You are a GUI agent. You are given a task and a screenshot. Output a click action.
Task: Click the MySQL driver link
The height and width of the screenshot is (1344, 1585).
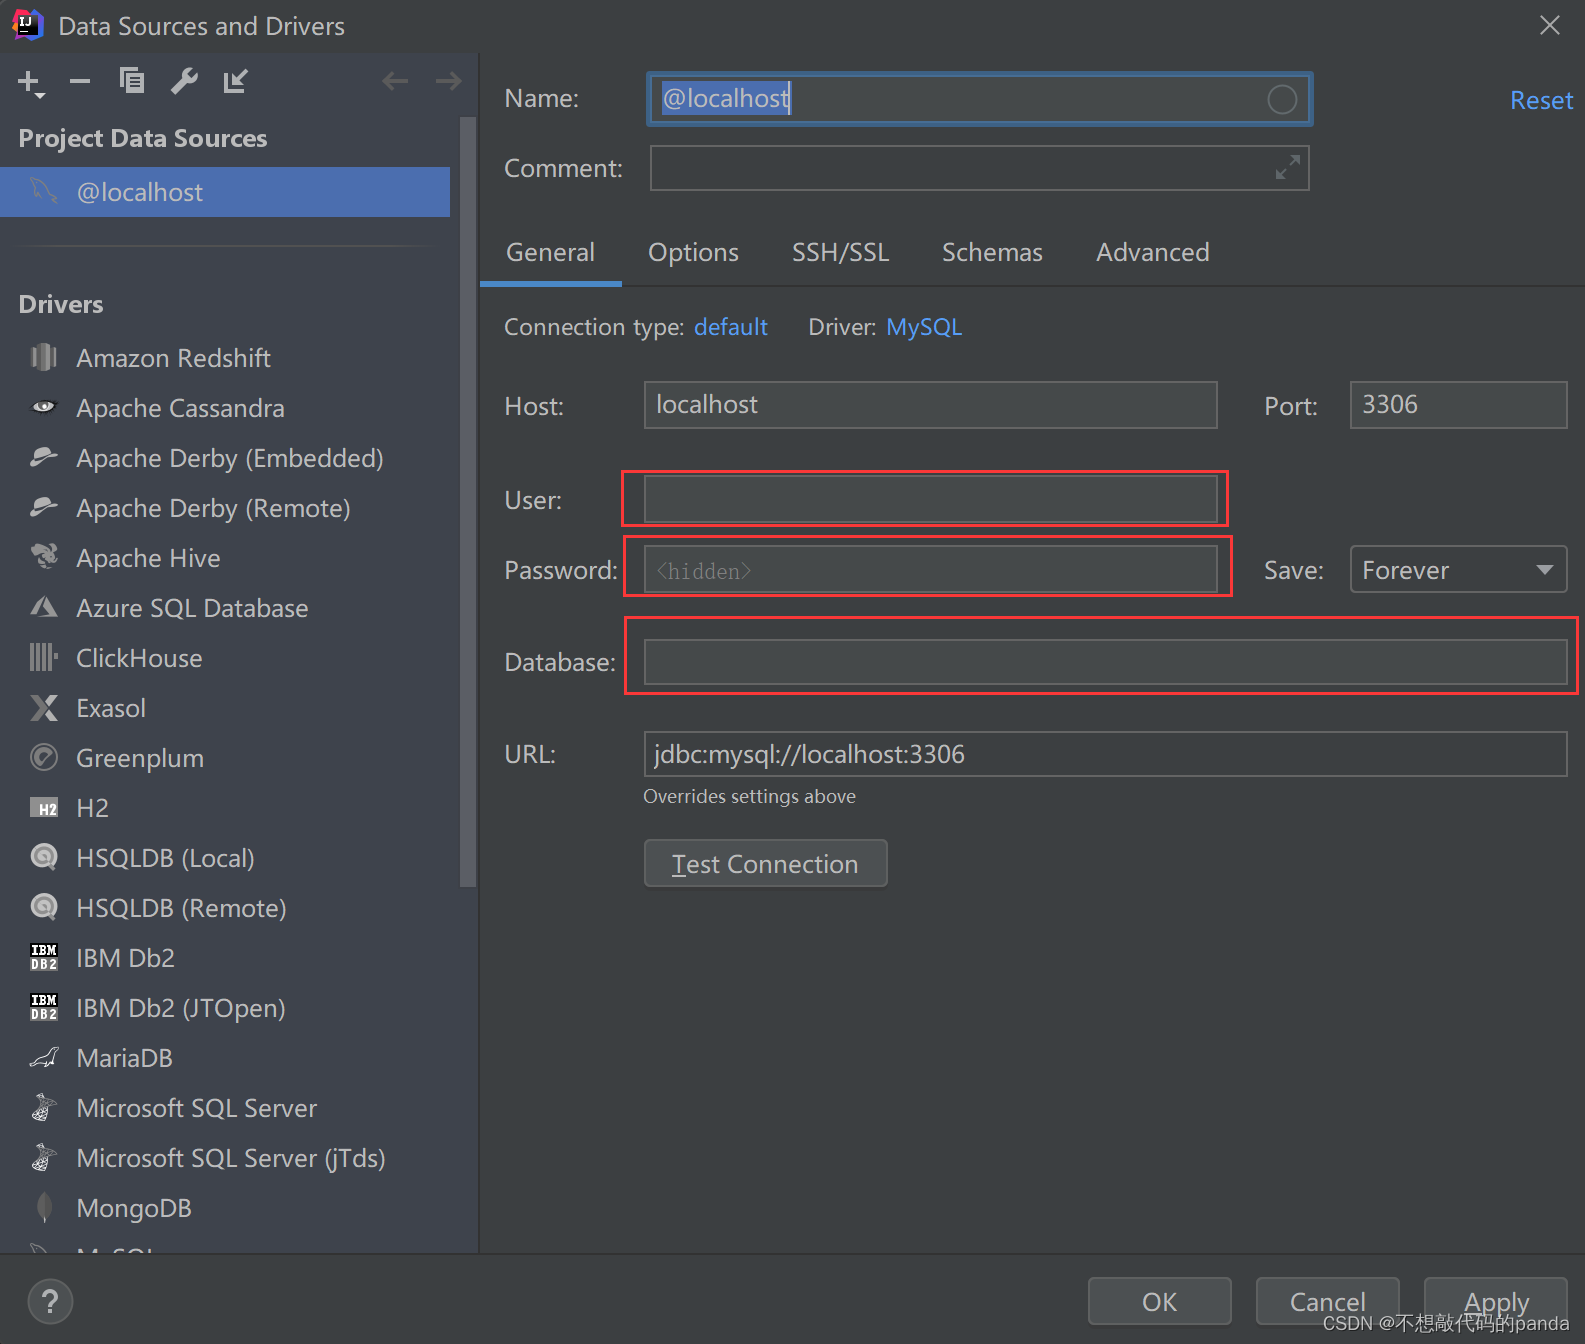pyautogui.click(x=924, y=327)
